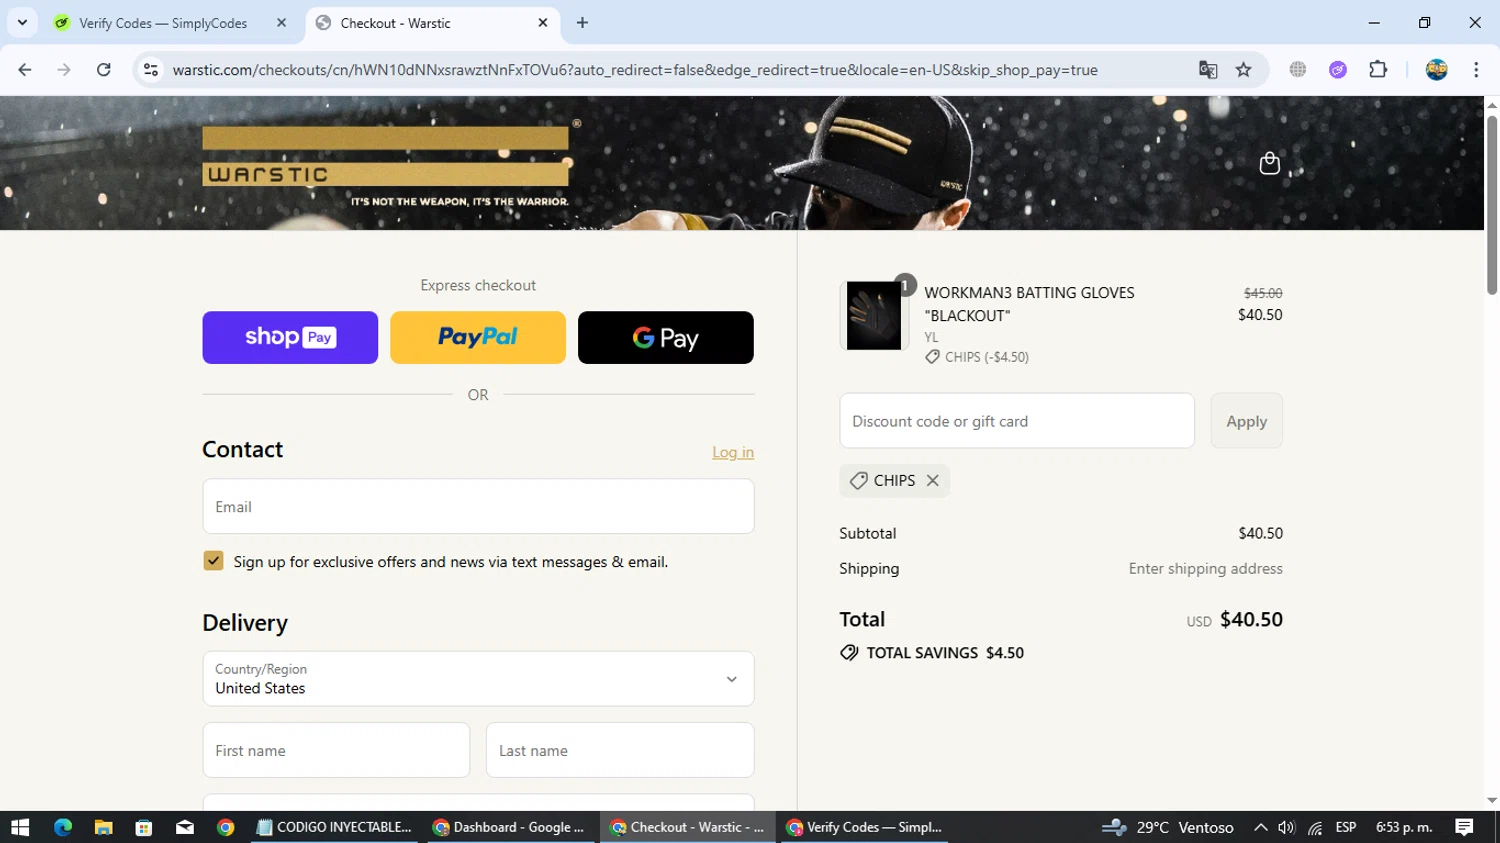Image resolution: width=1500 pixels, height=843 pixels.
Task: Close the Checkout - Warstic tab
Action: point(543,23)
